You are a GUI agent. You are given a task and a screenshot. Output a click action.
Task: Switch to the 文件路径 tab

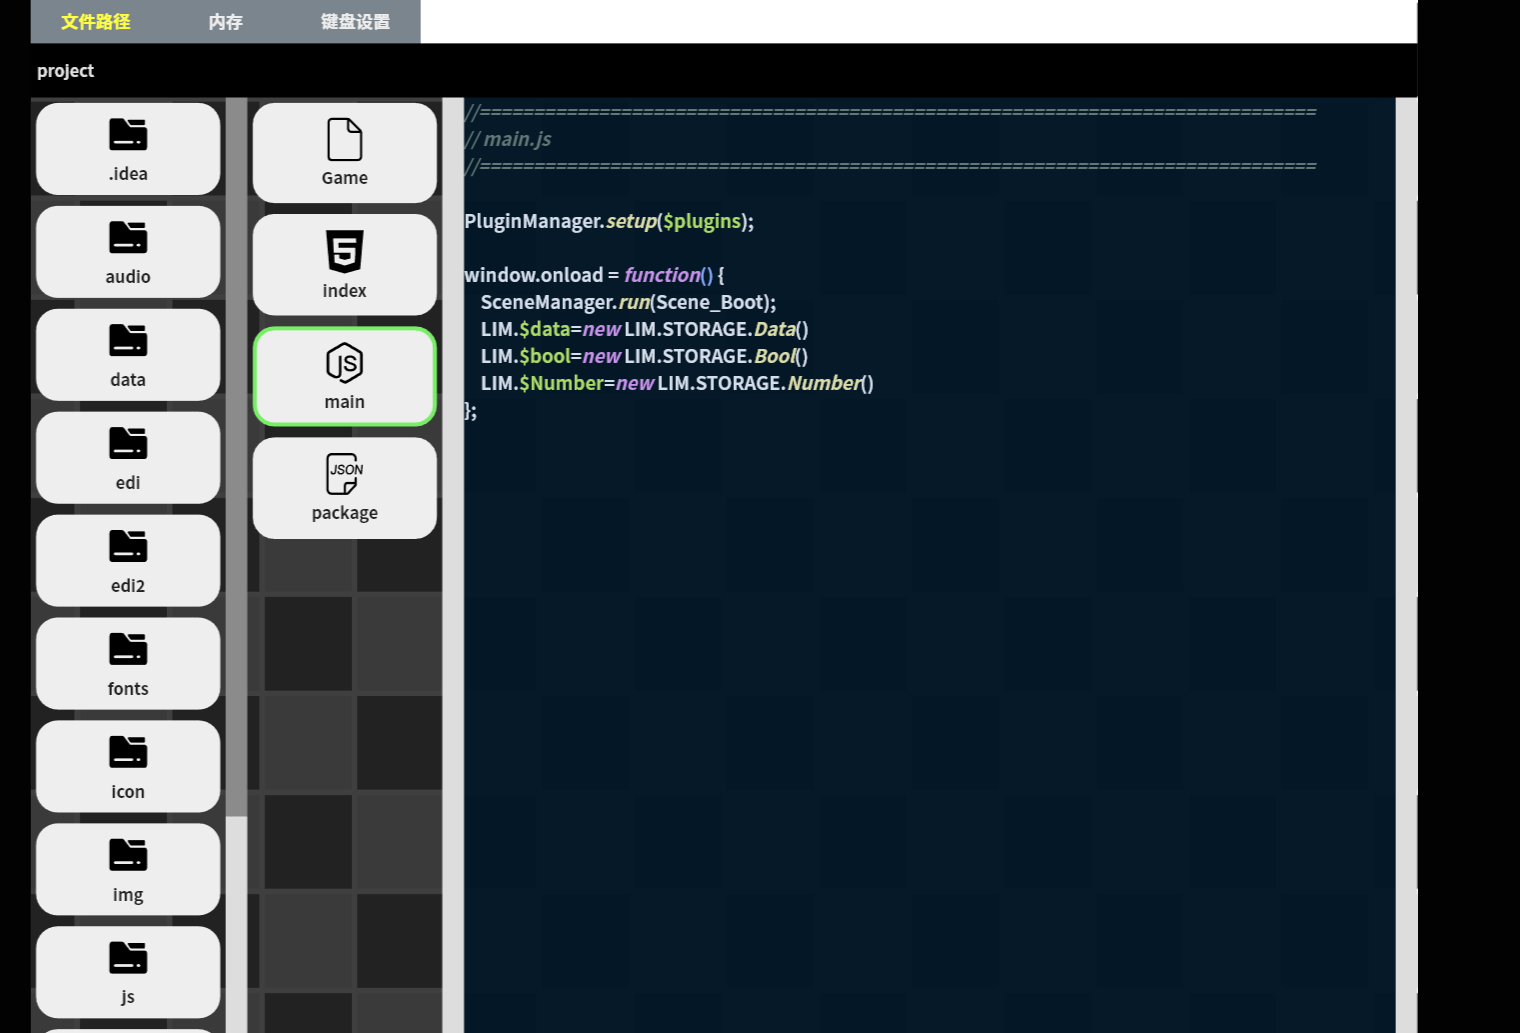click(96, 22)
